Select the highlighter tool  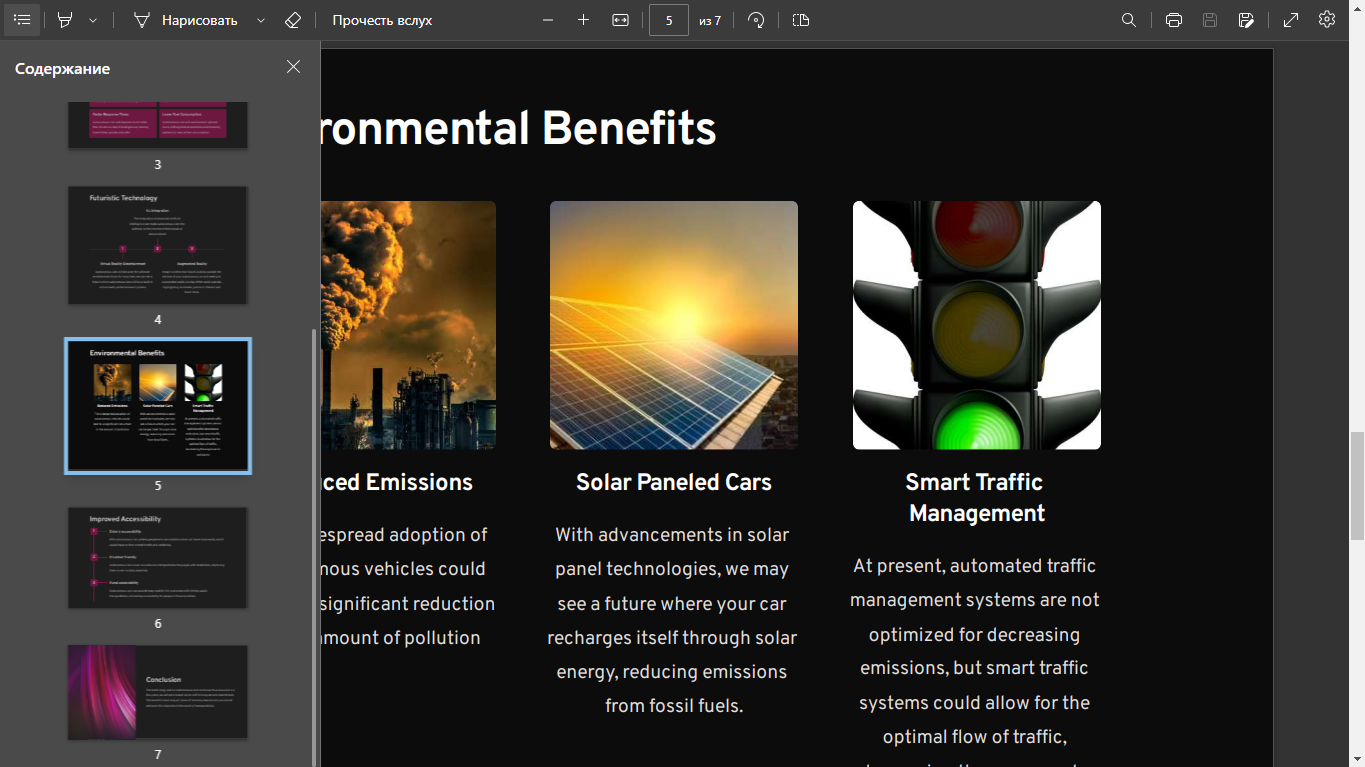66,20
